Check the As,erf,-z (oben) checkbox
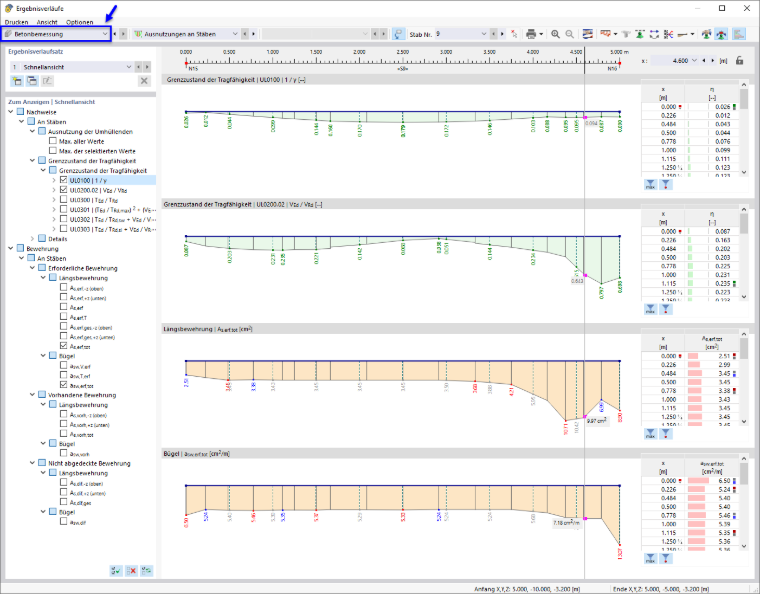The height and width of the screenshot is (594, 760). click(63, 287)
